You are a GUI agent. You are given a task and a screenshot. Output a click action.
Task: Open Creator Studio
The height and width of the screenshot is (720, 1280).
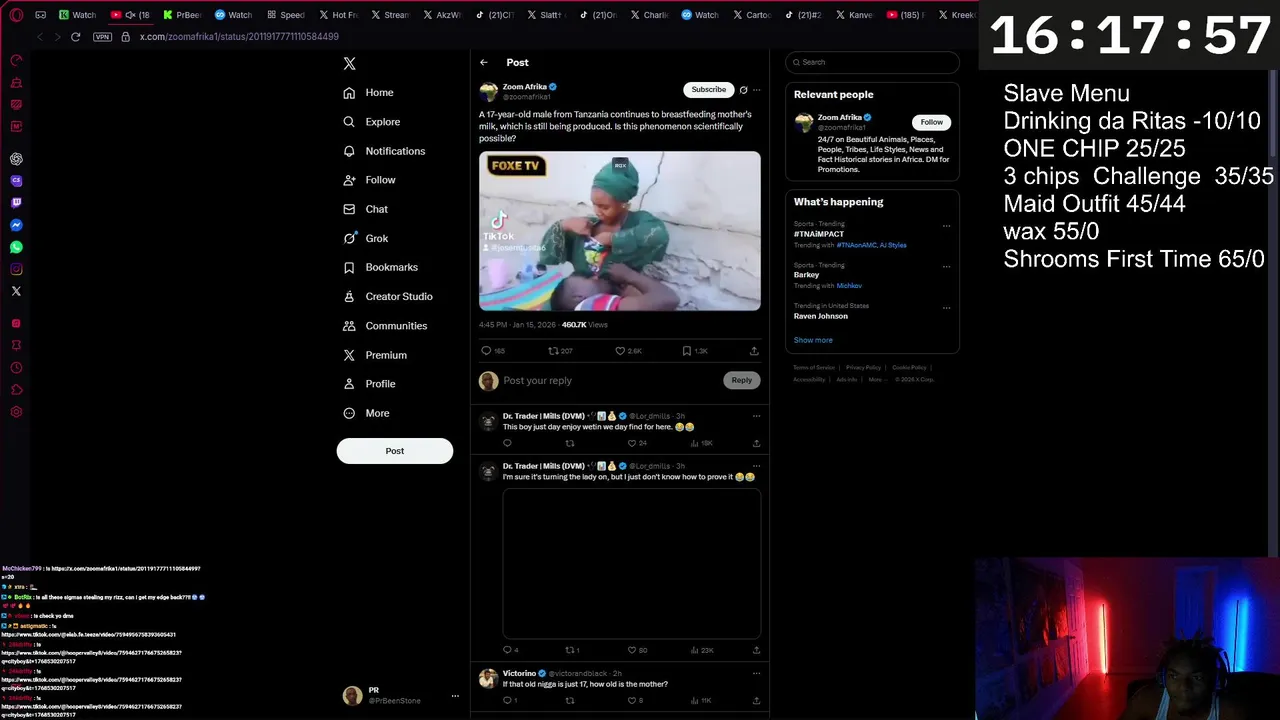point(387,296)
